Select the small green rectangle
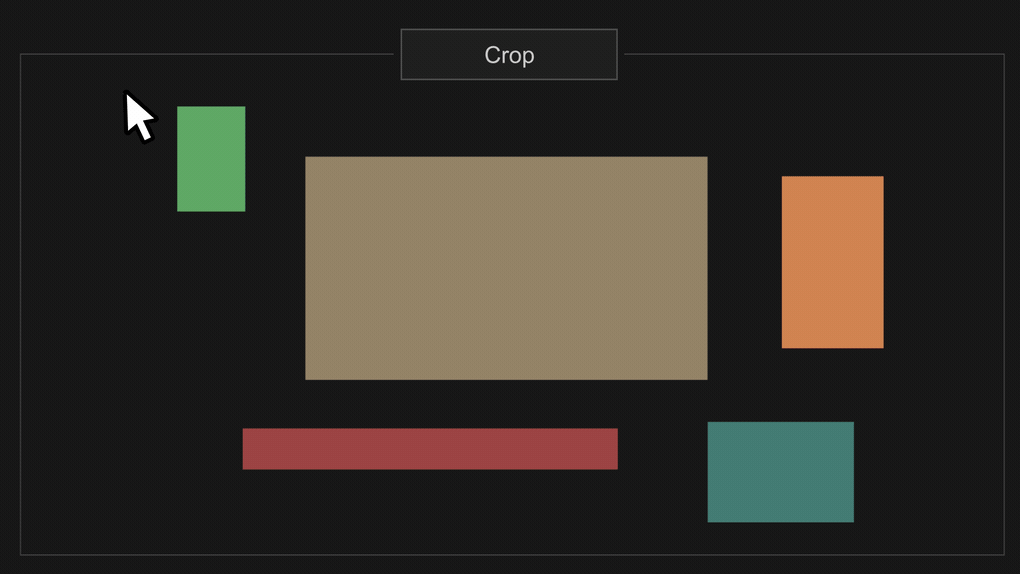Screen dimensions: 1020x574 point(211,159)
